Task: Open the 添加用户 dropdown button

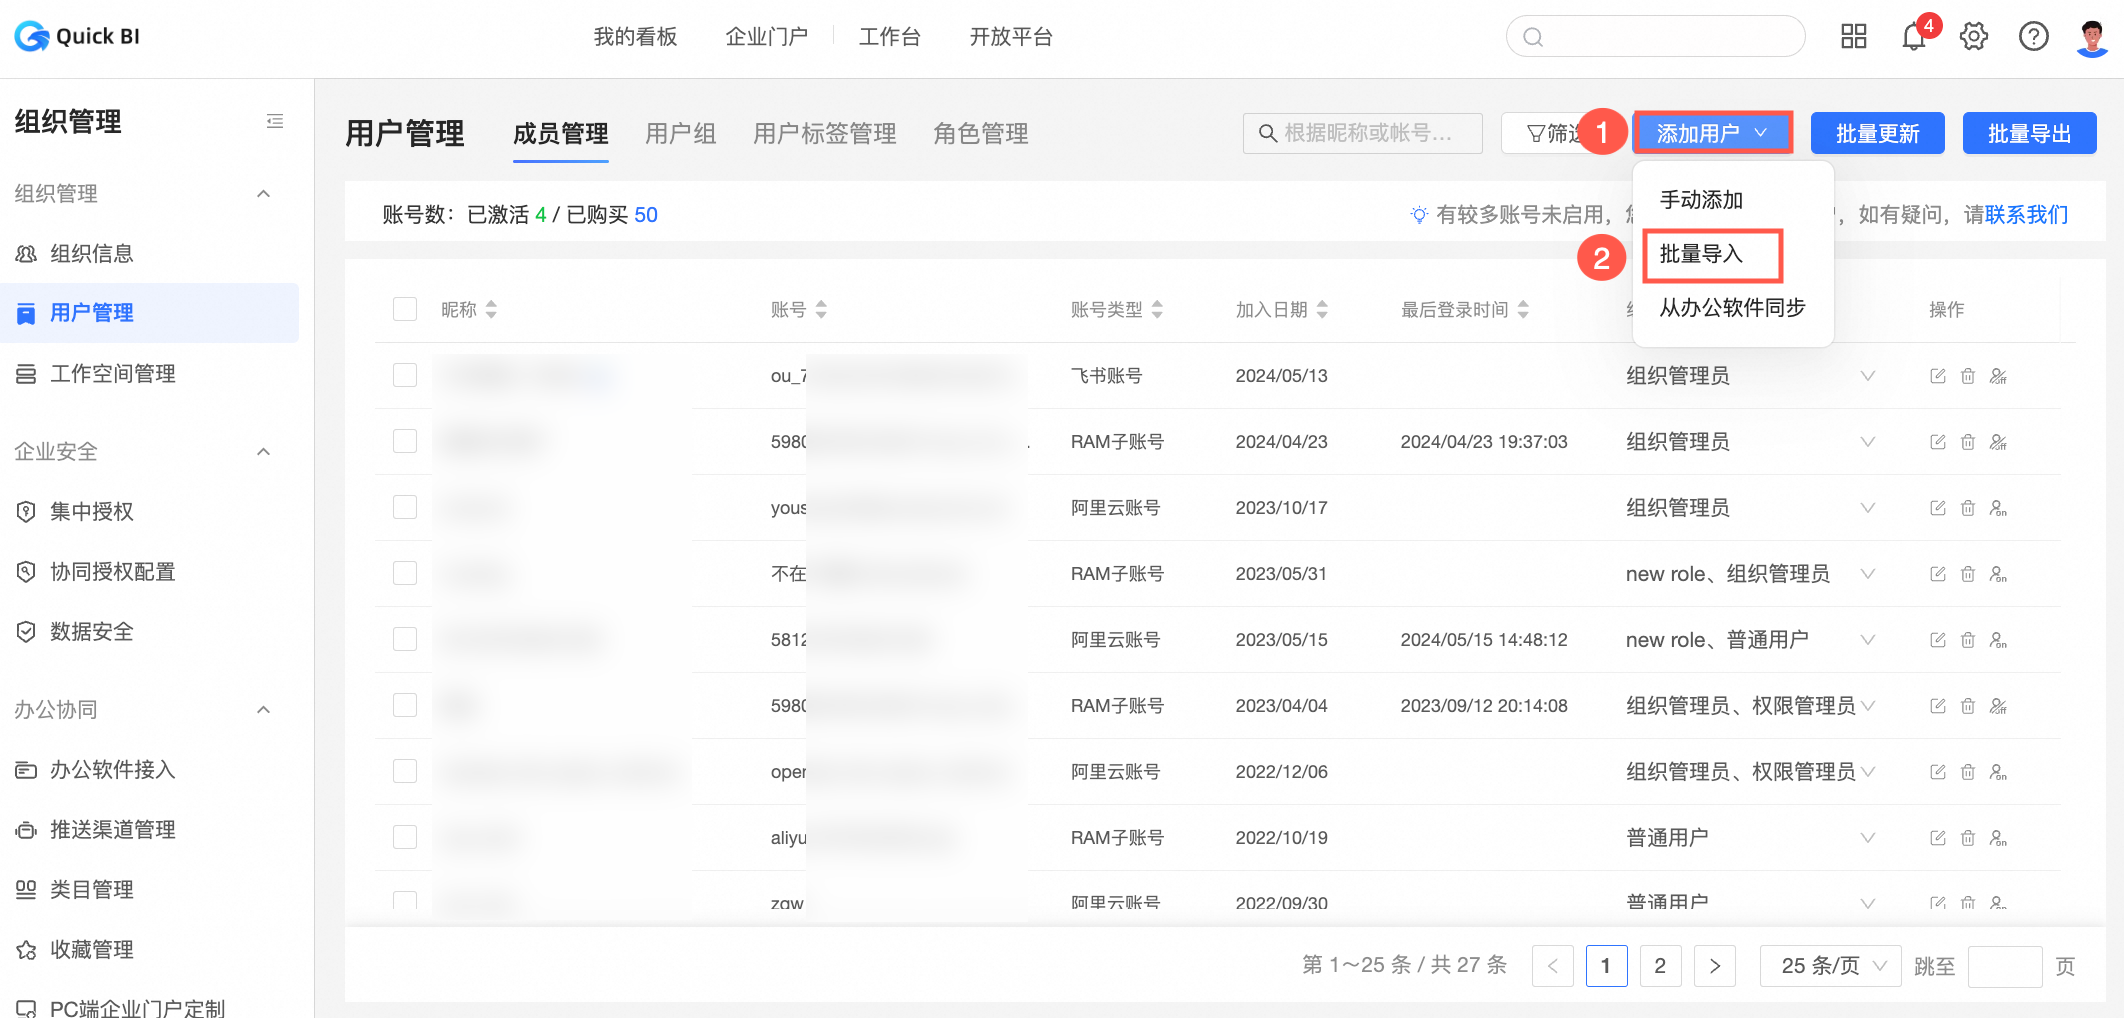Action: tap(1712, 133)
